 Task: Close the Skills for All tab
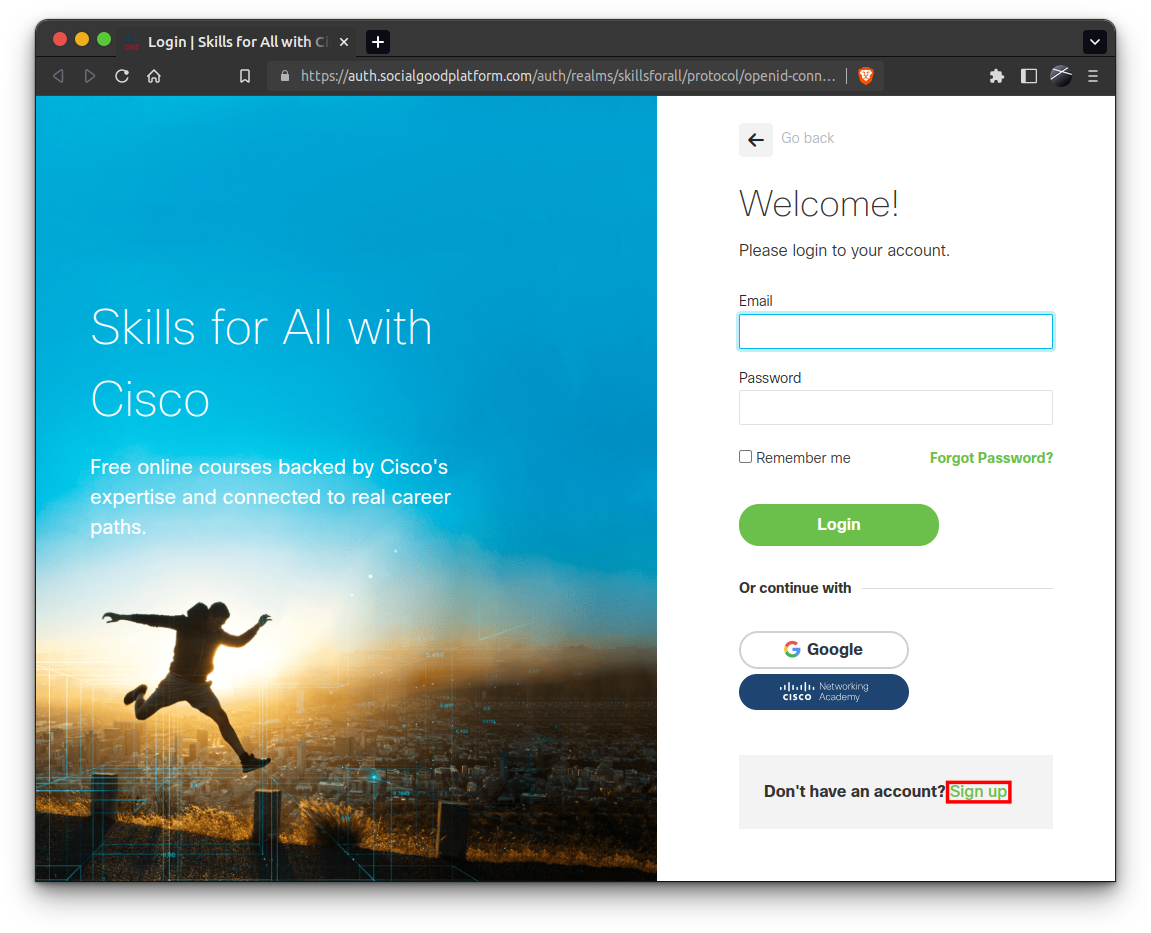(x=344, y=42)
